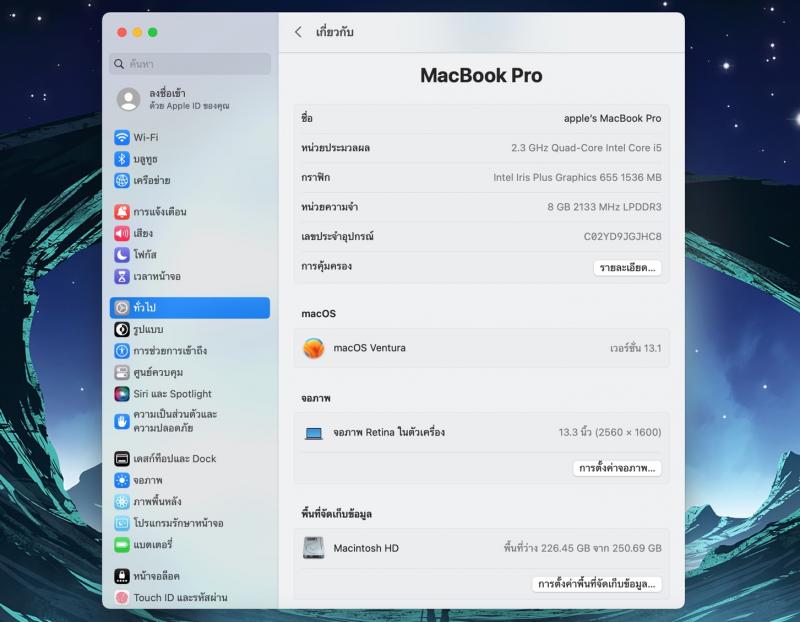Click the search field in sidebar

point(190,64)
